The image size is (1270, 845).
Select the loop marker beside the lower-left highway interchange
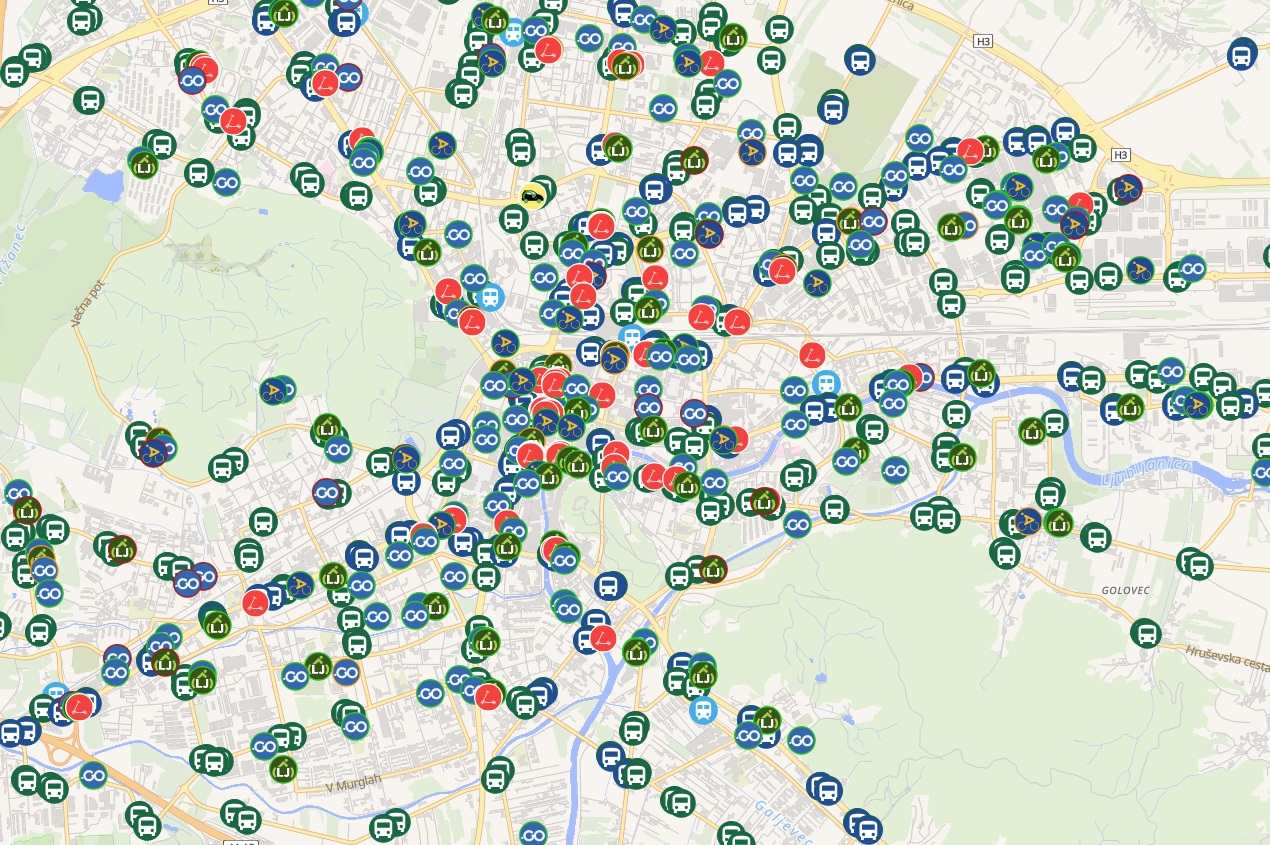[93, 775]
